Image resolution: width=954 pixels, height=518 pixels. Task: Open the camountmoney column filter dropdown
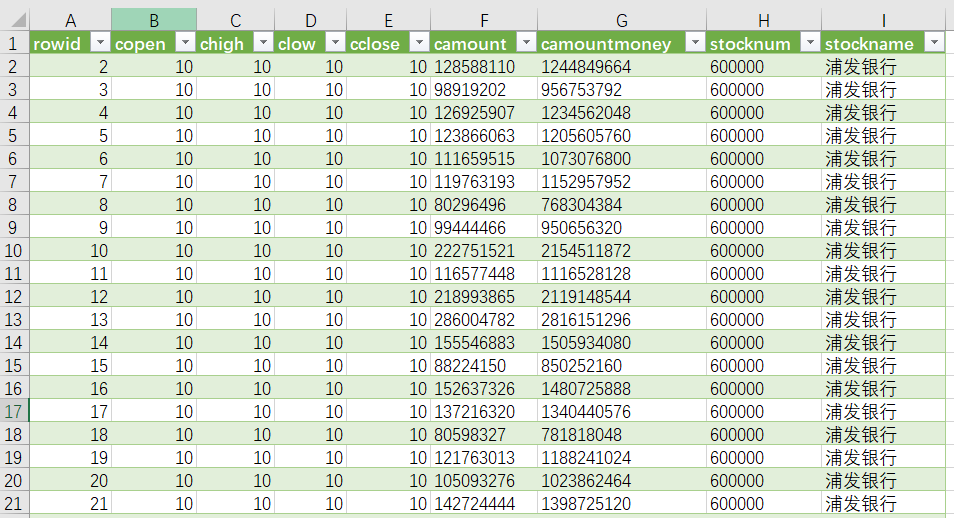point(695,43)
